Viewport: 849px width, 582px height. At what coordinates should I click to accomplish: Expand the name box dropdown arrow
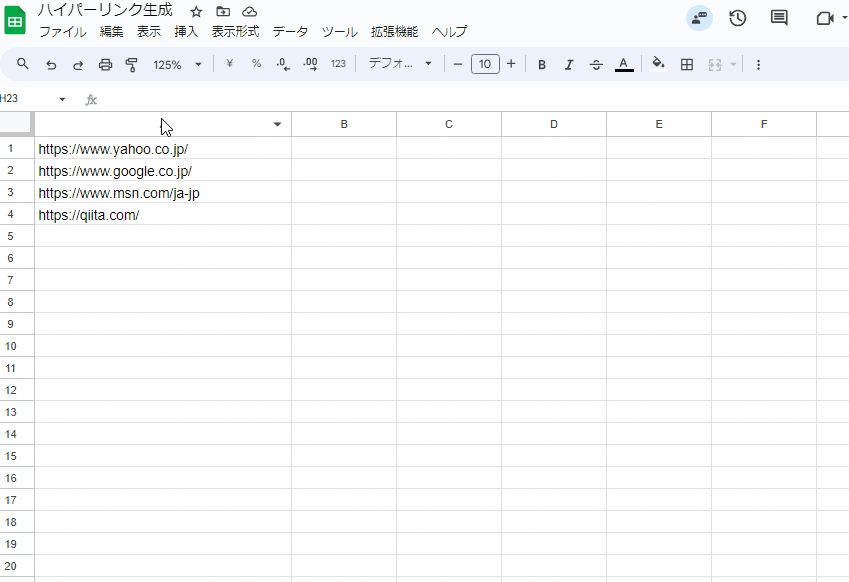coord(62,99)
